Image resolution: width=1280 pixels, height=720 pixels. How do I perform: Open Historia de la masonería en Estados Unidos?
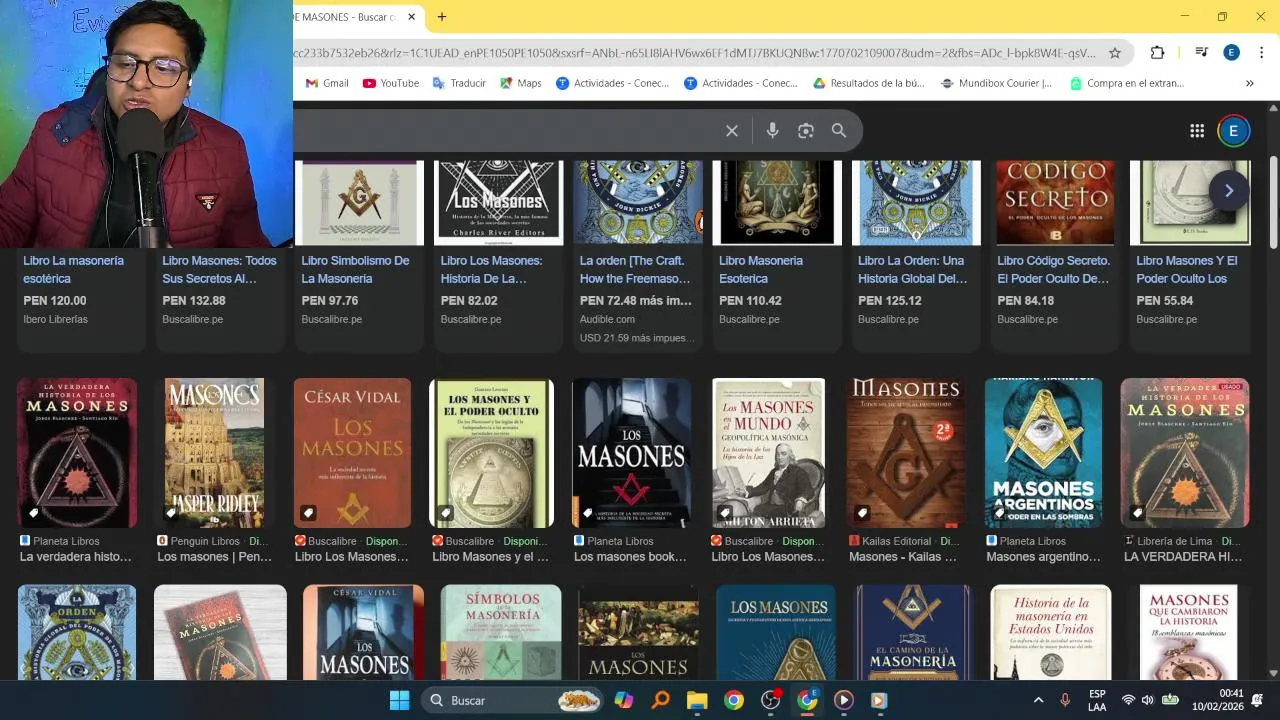click(1050, 632)
